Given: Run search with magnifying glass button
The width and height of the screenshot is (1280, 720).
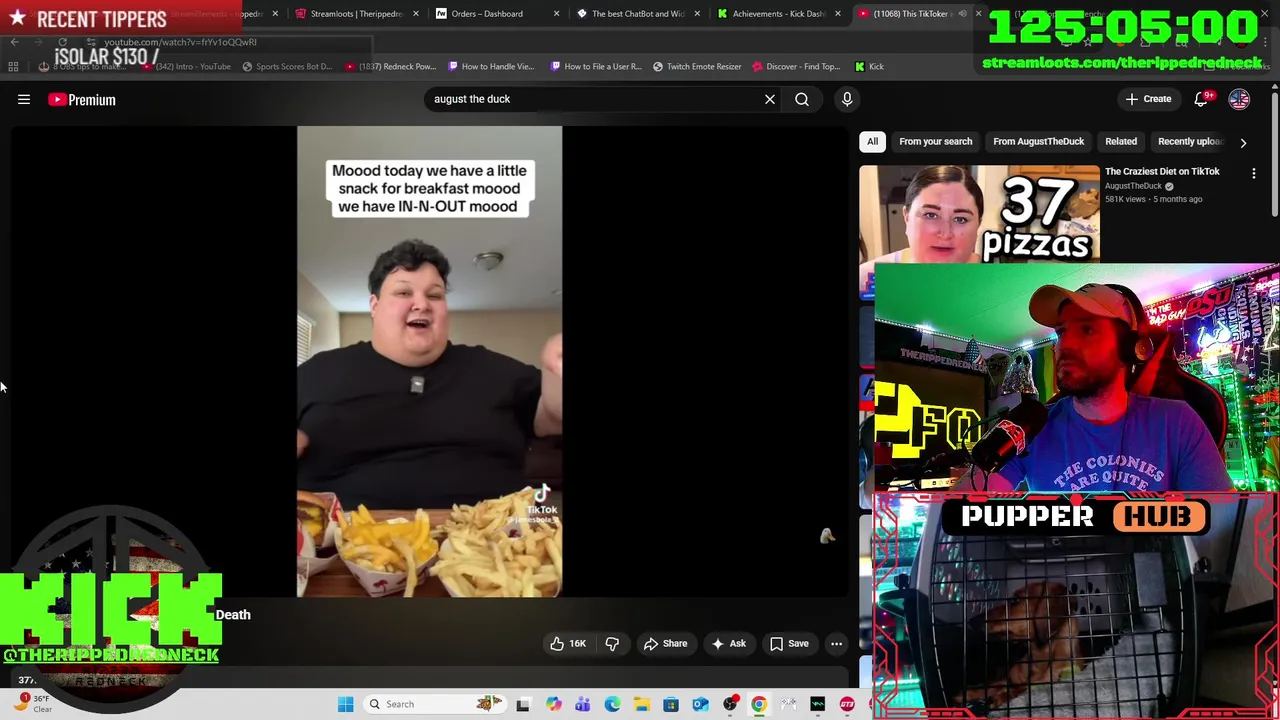Looking at the screenshot, I should click(802, 99).
